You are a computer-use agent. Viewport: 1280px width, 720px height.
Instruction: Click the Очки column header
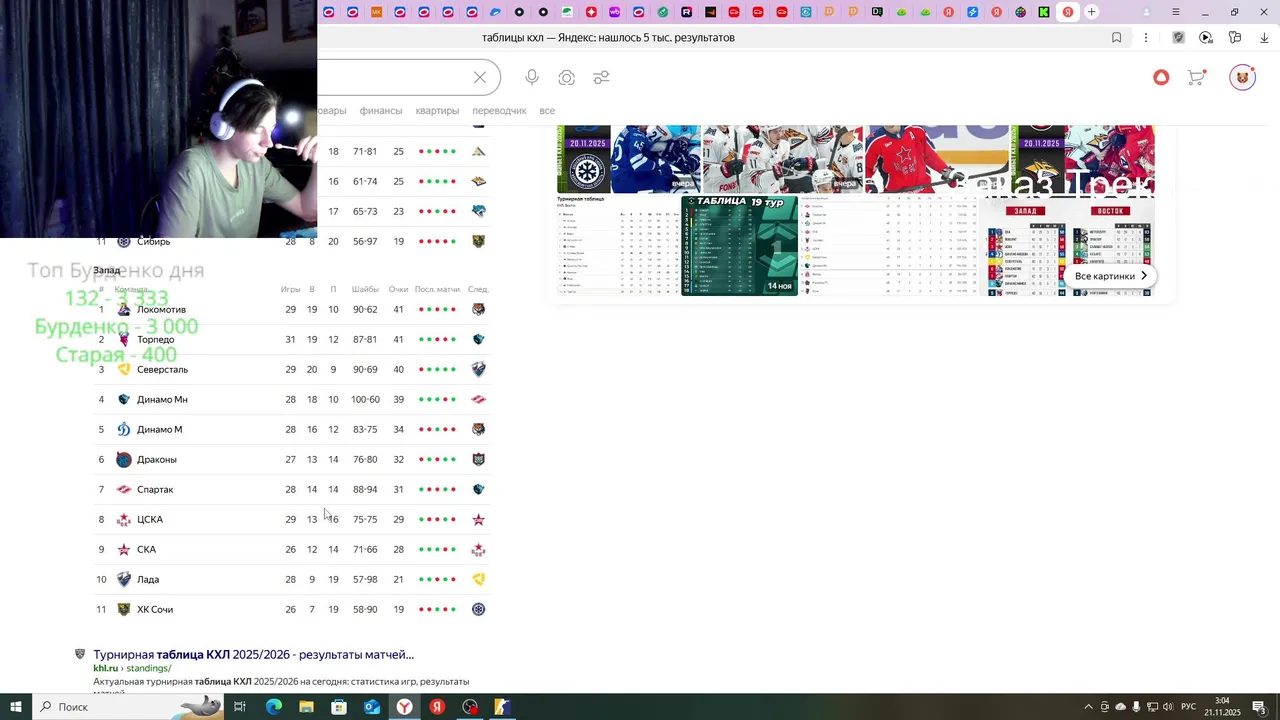[398, 290]
